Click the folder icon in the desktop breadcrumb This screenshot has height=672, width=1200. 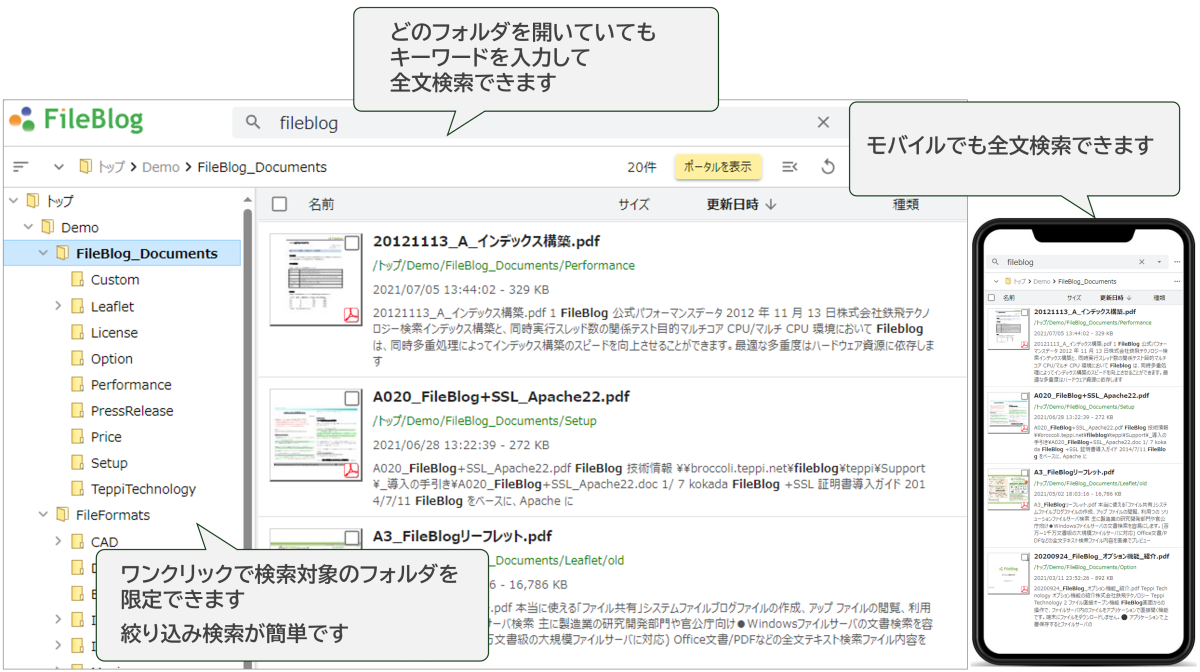pyautogui.click(x=86, y=166)
